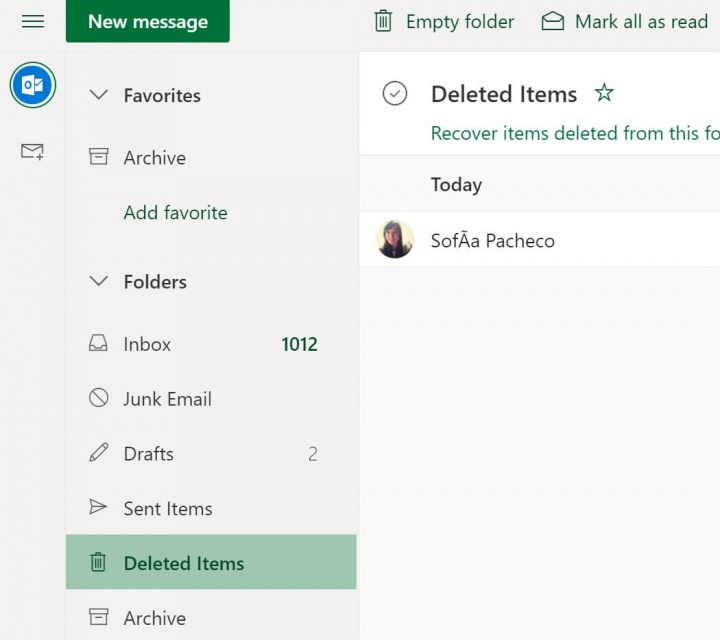The width and height of the screenshot is (720, 640).
Task: Click the Drafts pencil icon
Action: click(99, 452)
